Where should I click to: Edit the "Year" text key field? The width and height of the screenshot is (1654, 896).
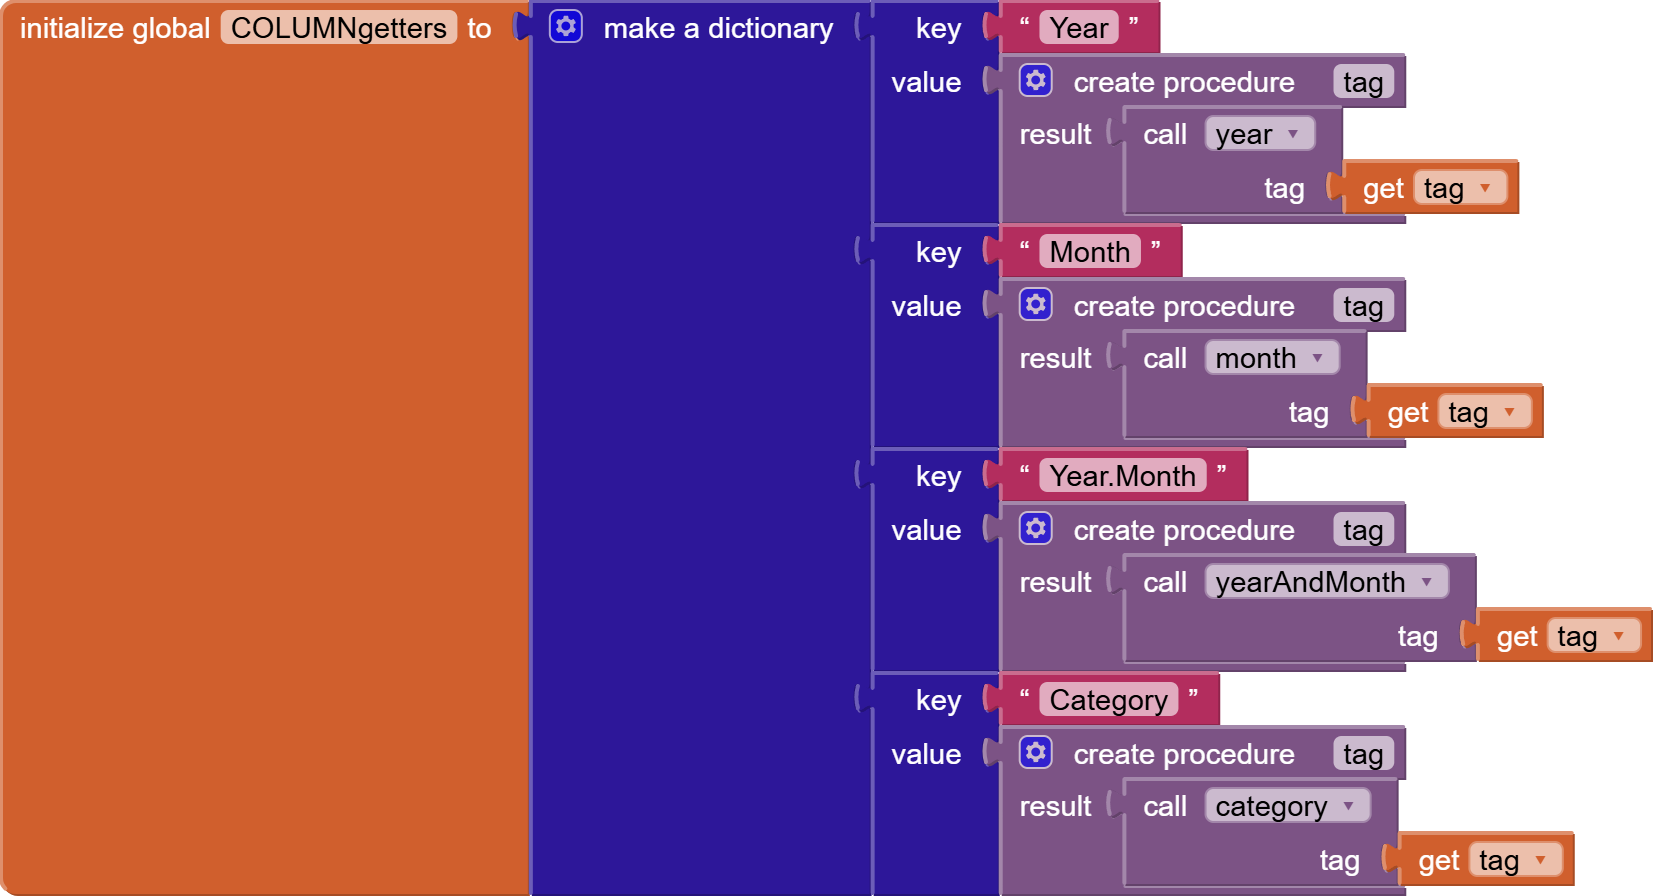pos(1079,28)
